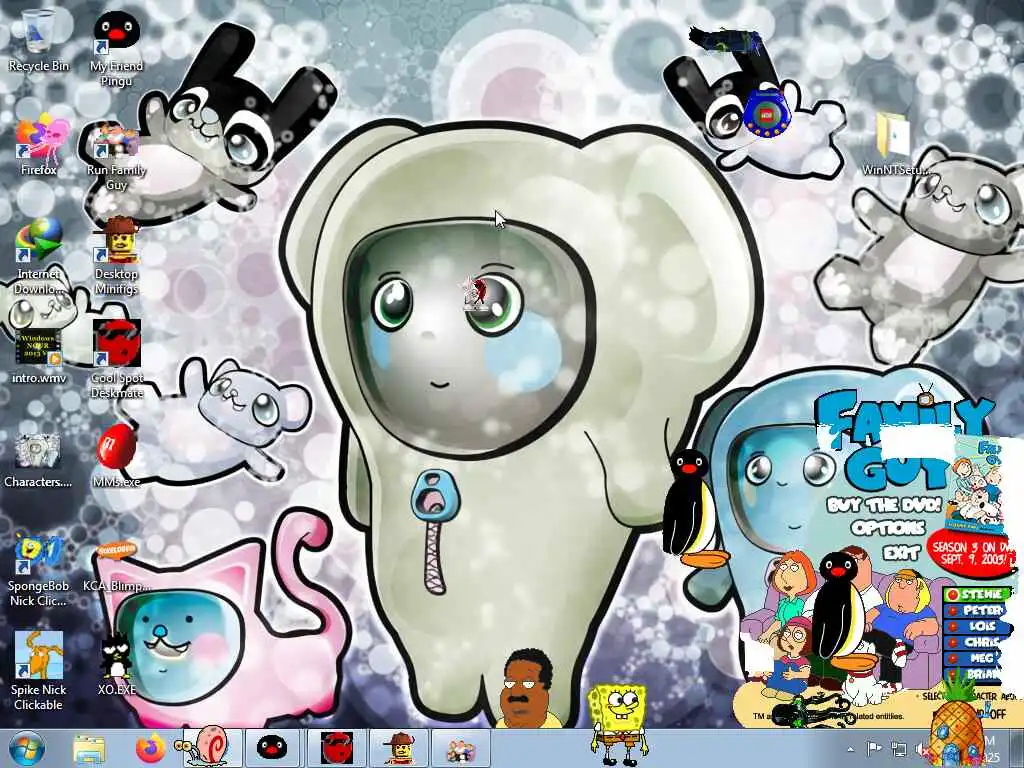Open the WinNTSetup folder on the desktop
The width and height of the screenshot is (1024, 768).
tap(895, 144)
